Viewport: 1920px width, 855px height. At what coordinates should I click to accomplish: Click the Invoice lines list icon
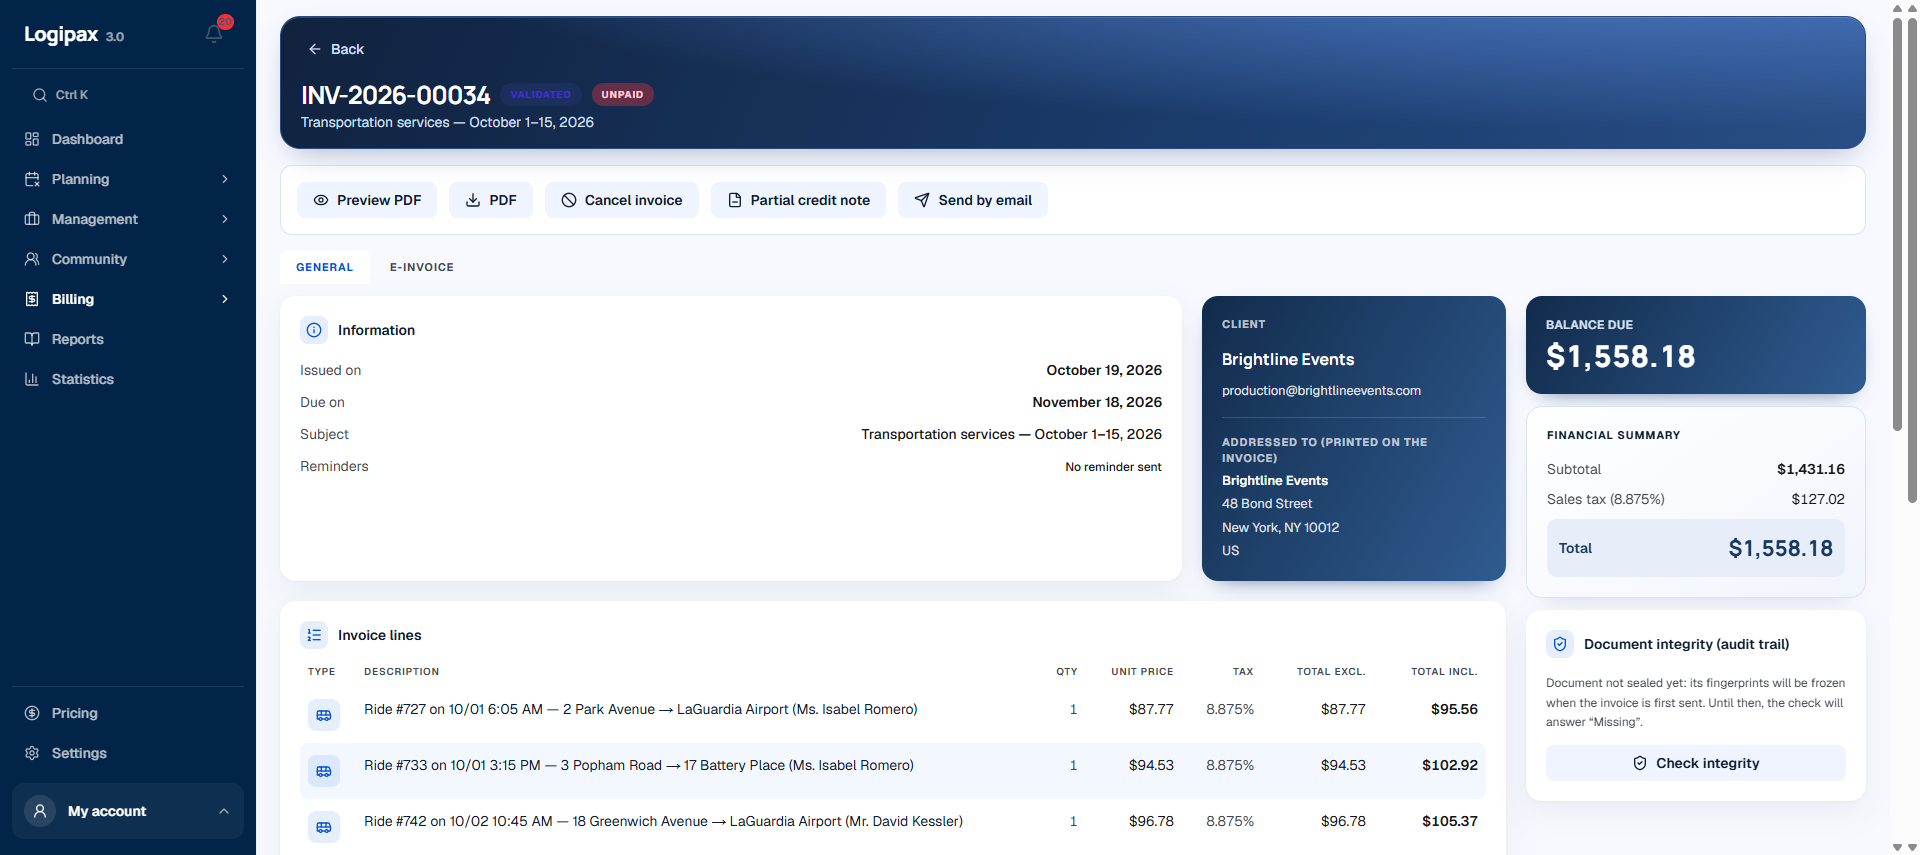314,635
